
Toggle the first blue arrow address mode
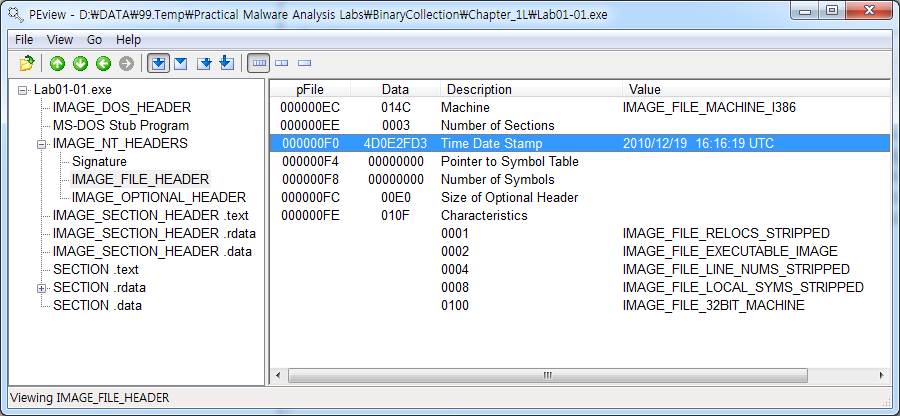(158, 64)
